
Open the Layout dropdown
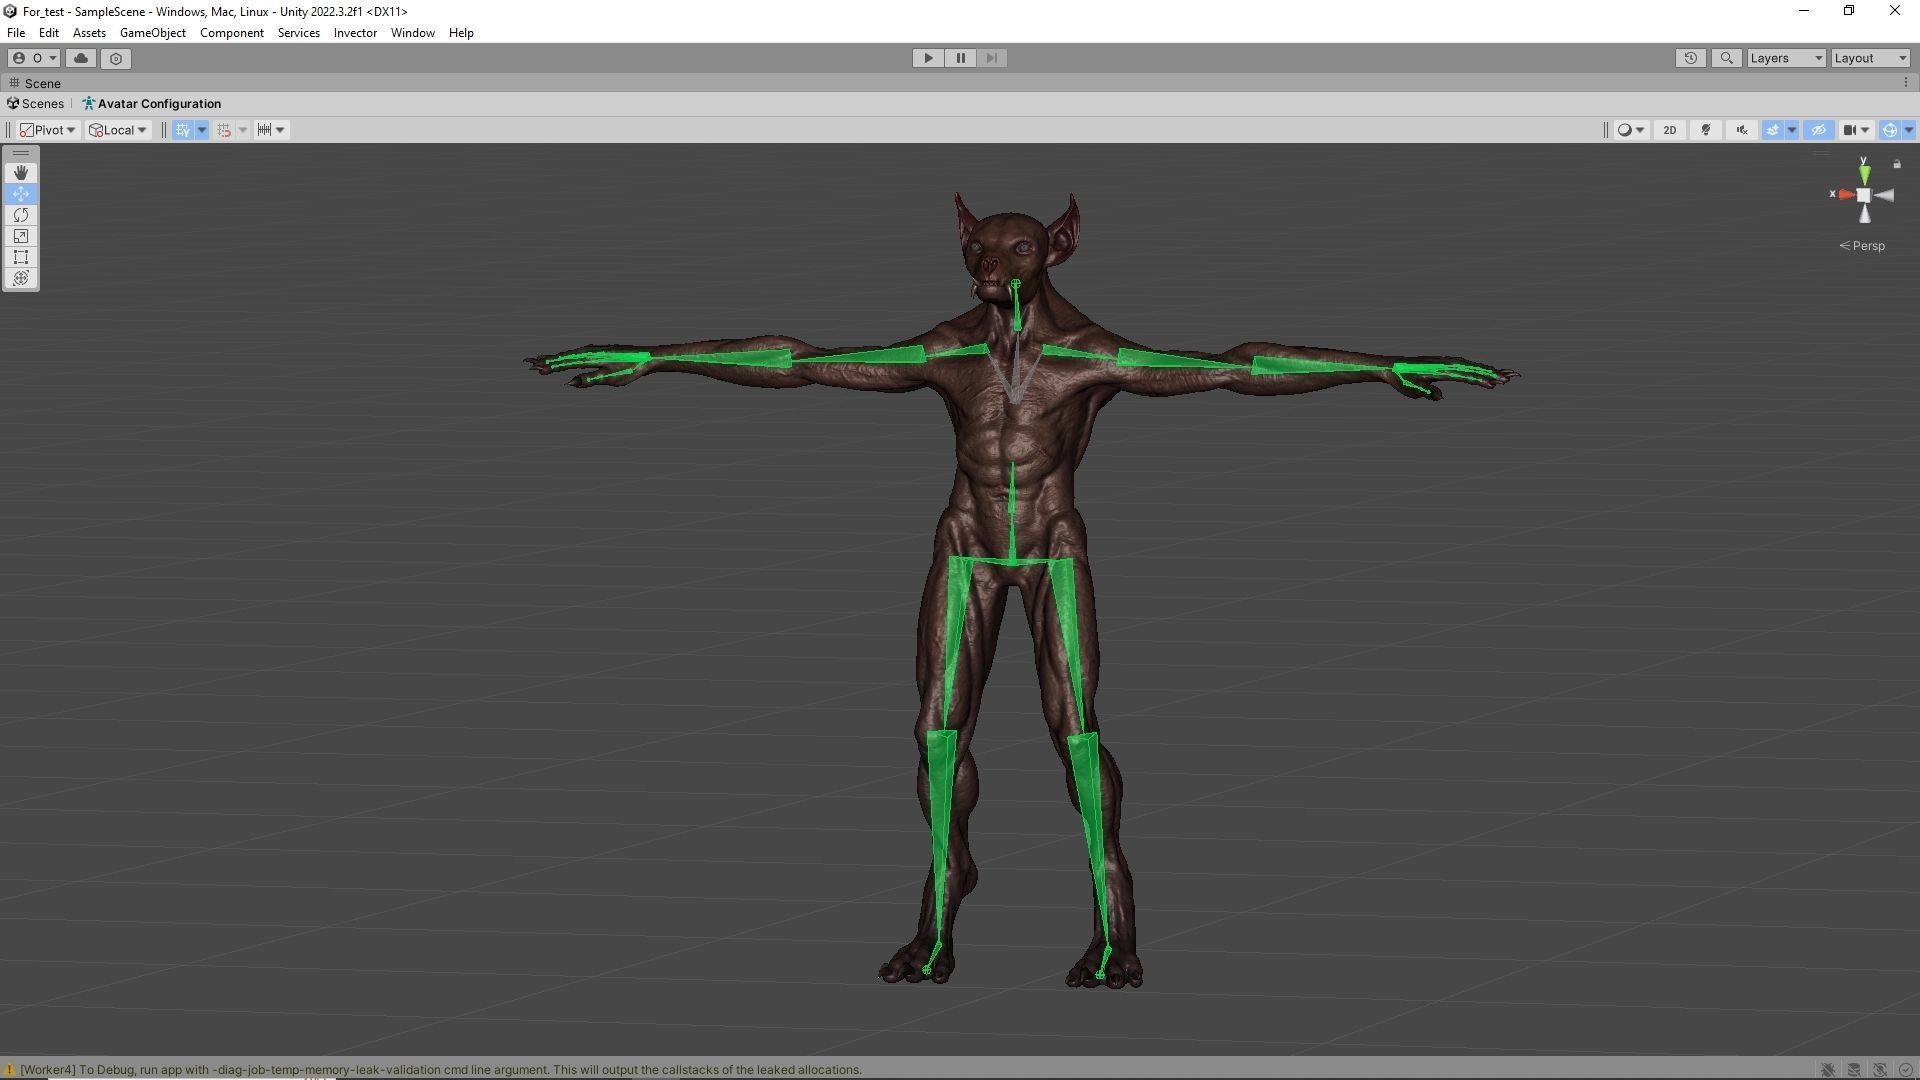click(x=1869, y=58)
